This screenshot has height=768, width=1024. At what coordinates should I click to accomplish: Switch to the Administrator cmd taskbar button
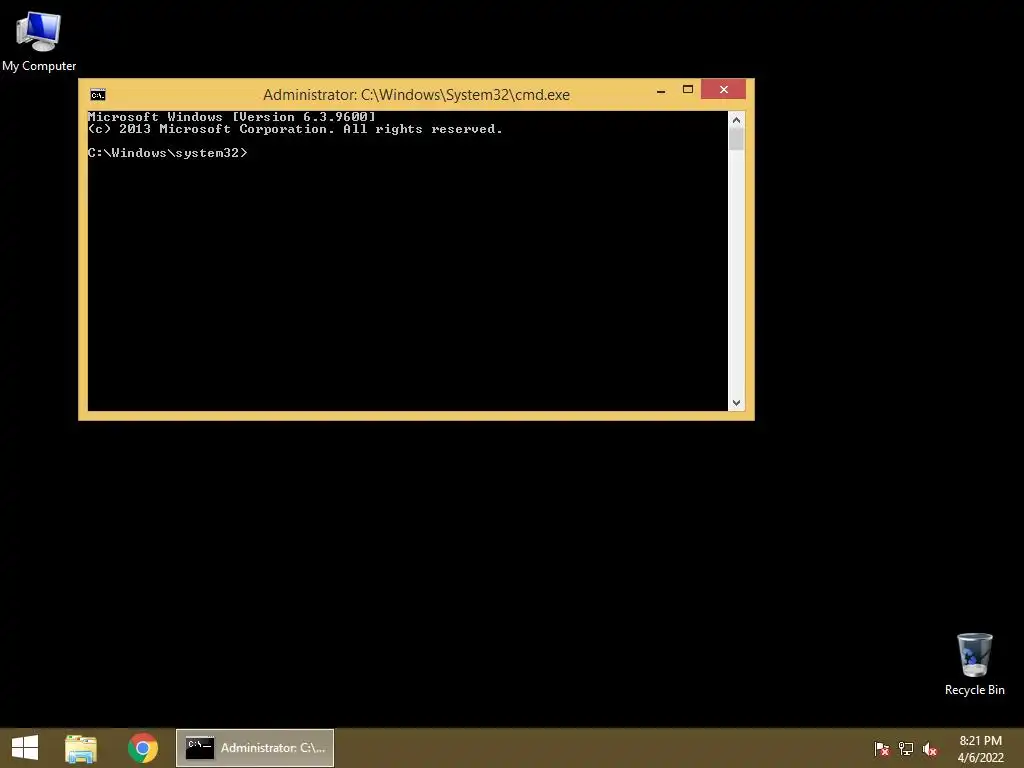click(255, 748)
